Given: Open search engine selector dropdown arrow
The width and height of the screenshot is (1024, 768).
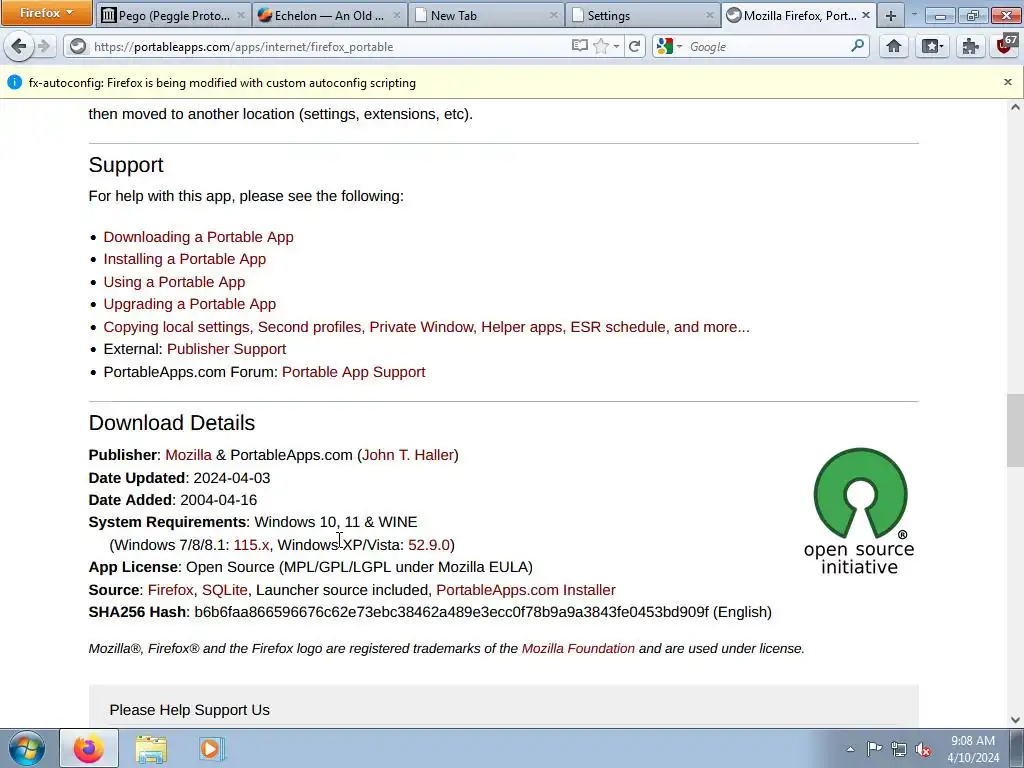Looking at the screenshot, I should point(679,46).
